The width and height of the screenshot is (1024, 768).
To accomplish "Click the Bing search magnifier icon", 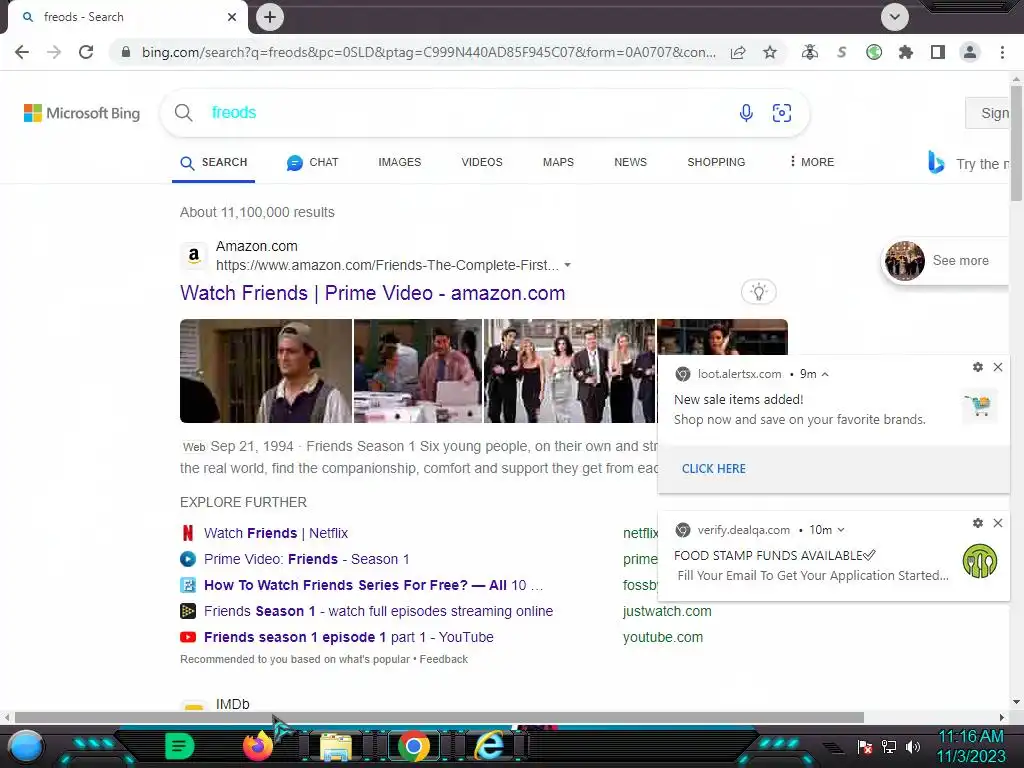I will point(184,113).
